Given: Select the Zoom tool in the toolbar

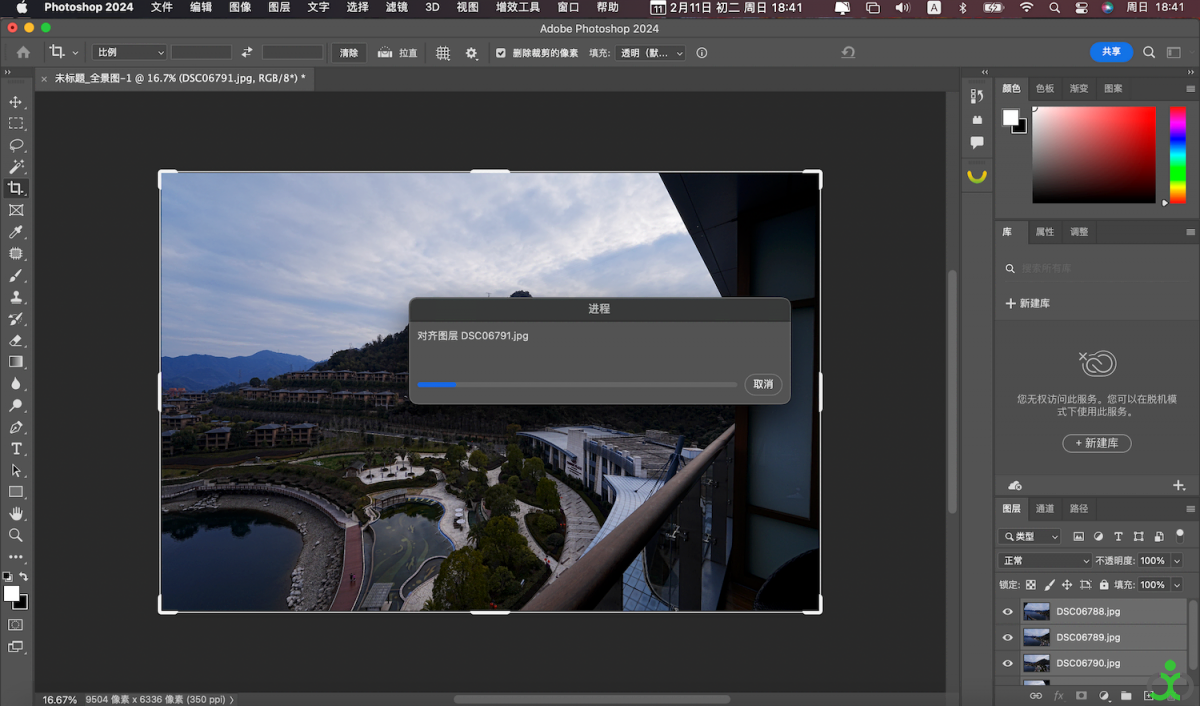Looking at the screenshot, I should pos(16,535).
